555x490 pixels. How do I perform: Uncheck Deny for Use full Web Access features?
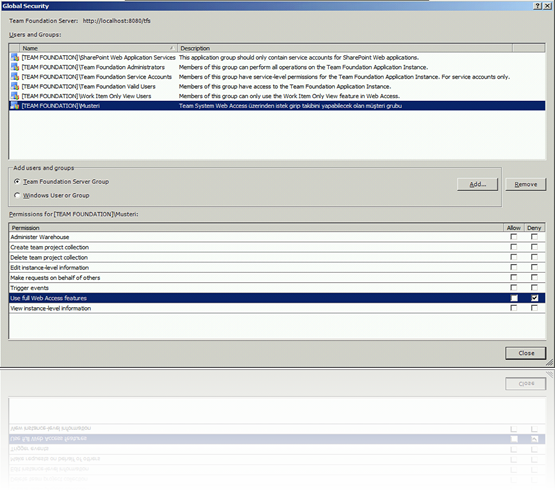tap(534, 298)
